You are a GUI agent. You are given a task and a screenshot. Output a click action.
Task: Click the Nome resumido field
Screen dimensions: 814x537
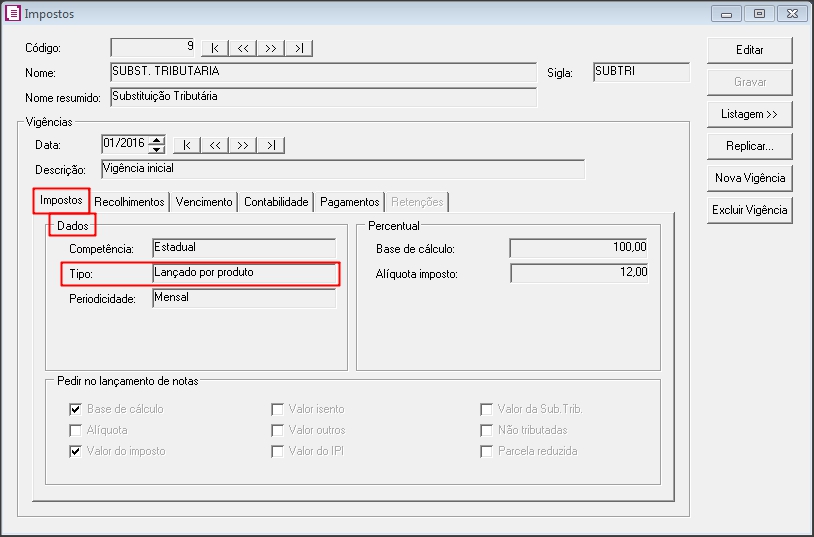[323, 97]
